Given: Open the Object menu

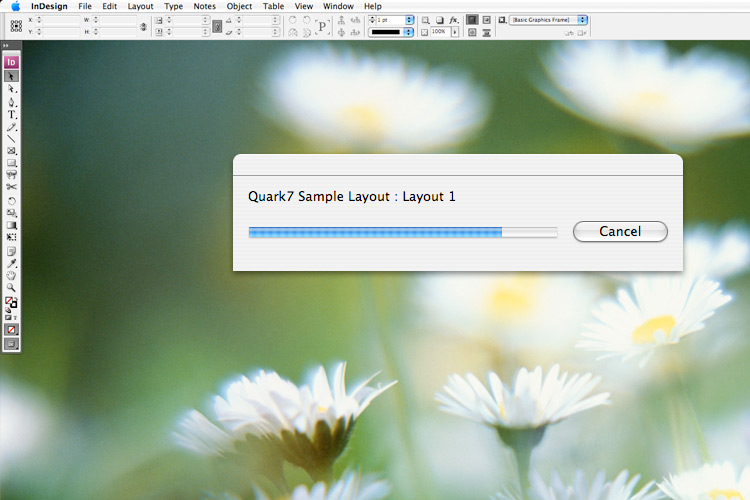Looking at the screenshot, I should click(239, 6).
